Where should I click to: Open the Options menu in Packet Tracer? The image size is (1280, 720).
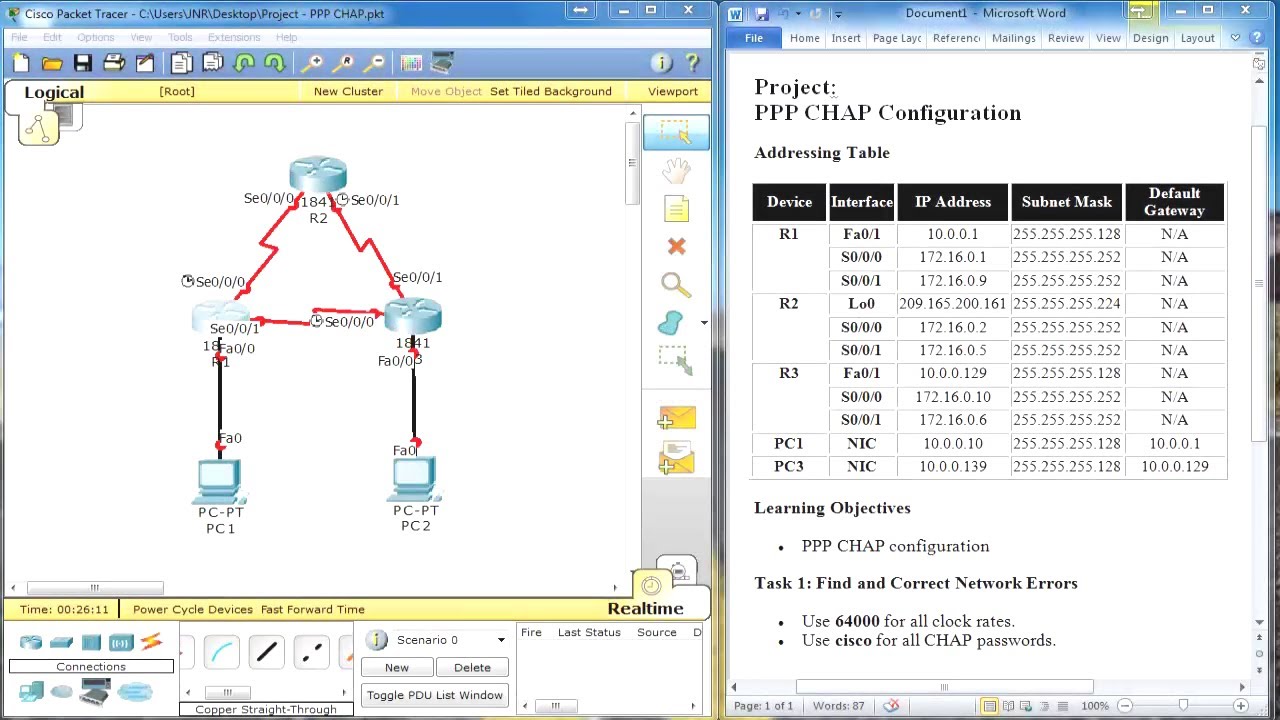click(x=95, y=37)
